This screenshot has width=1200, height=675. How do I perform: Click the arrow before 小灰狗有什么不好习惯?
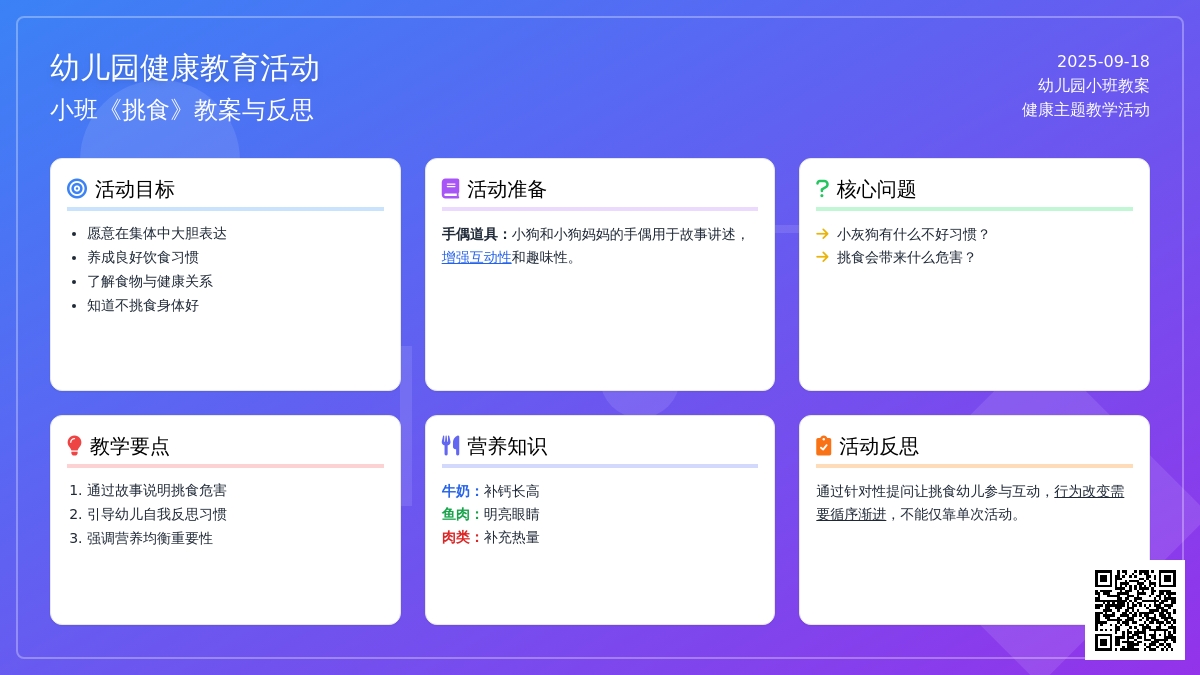pyautogui.click(x=822, y=234)
